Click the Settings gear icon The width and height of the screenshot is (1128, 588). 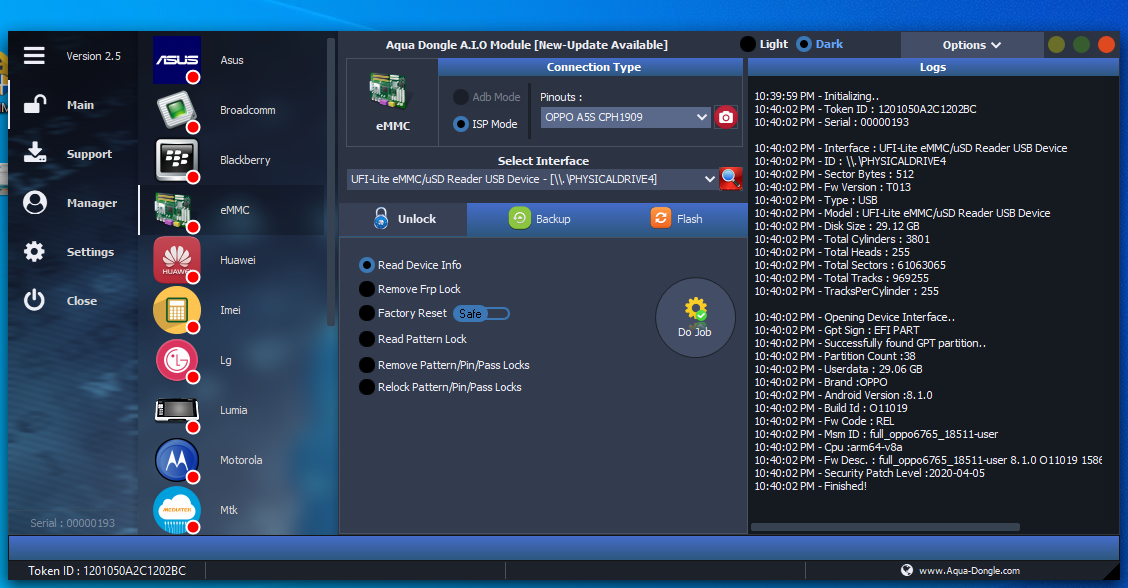pos(34,251)
